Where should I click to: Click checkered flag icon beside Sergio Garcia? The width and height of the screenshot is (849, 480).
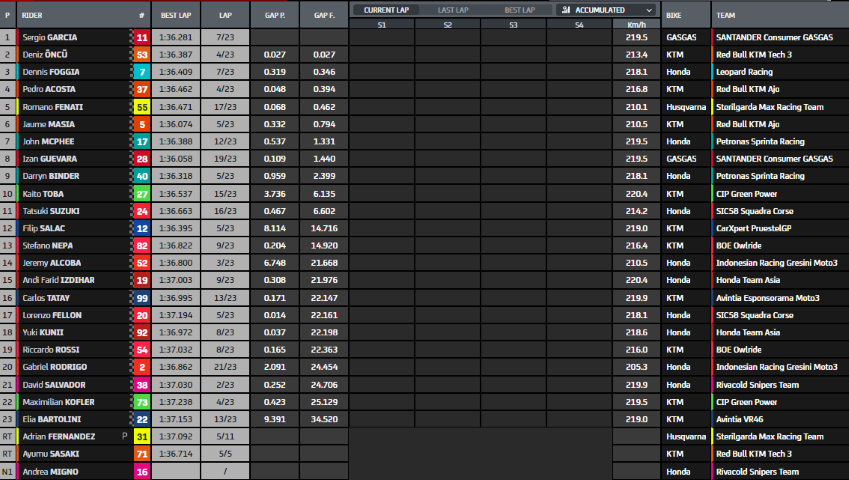pos(130,37)
